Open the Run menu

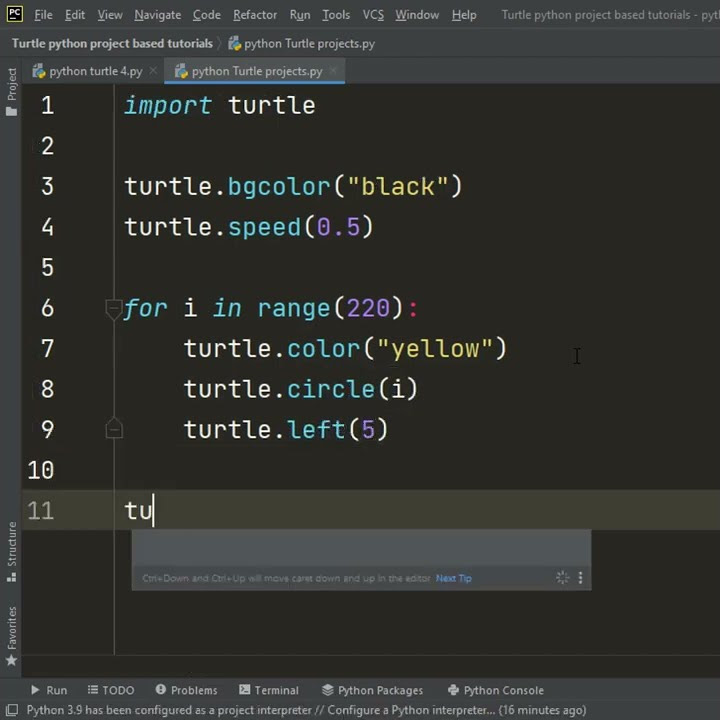300,15
